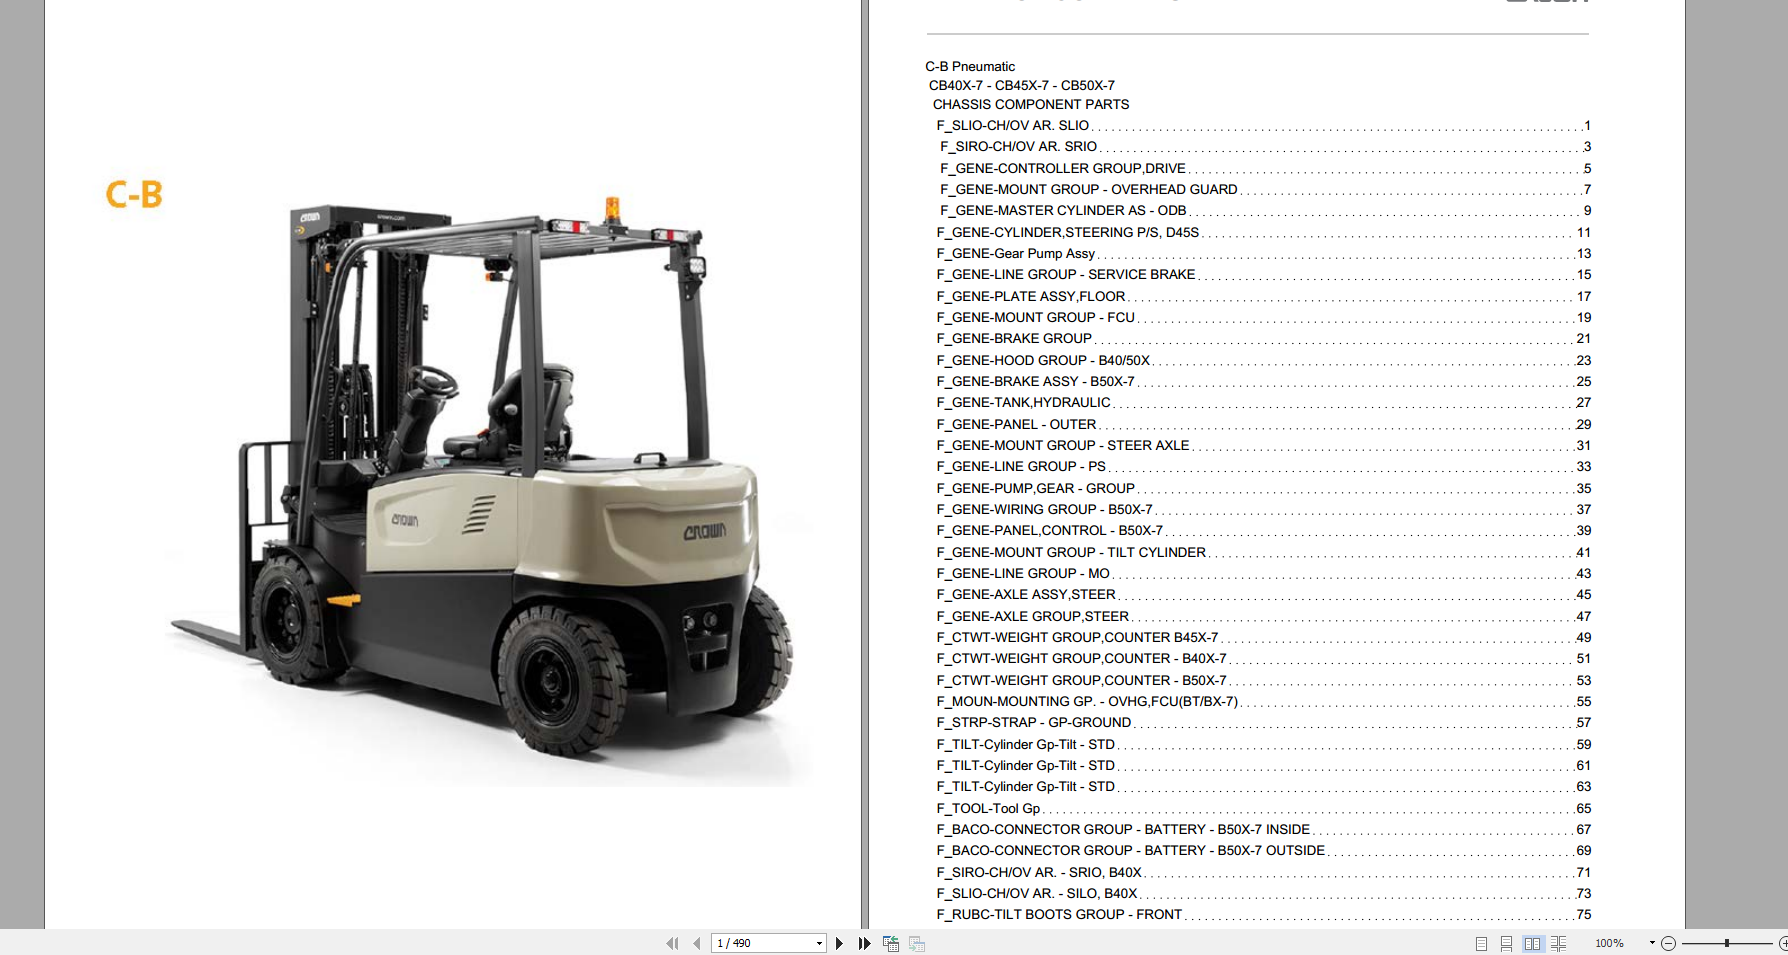Open F_TOOL-Tool Gp contents entry

tap(988, 809)
